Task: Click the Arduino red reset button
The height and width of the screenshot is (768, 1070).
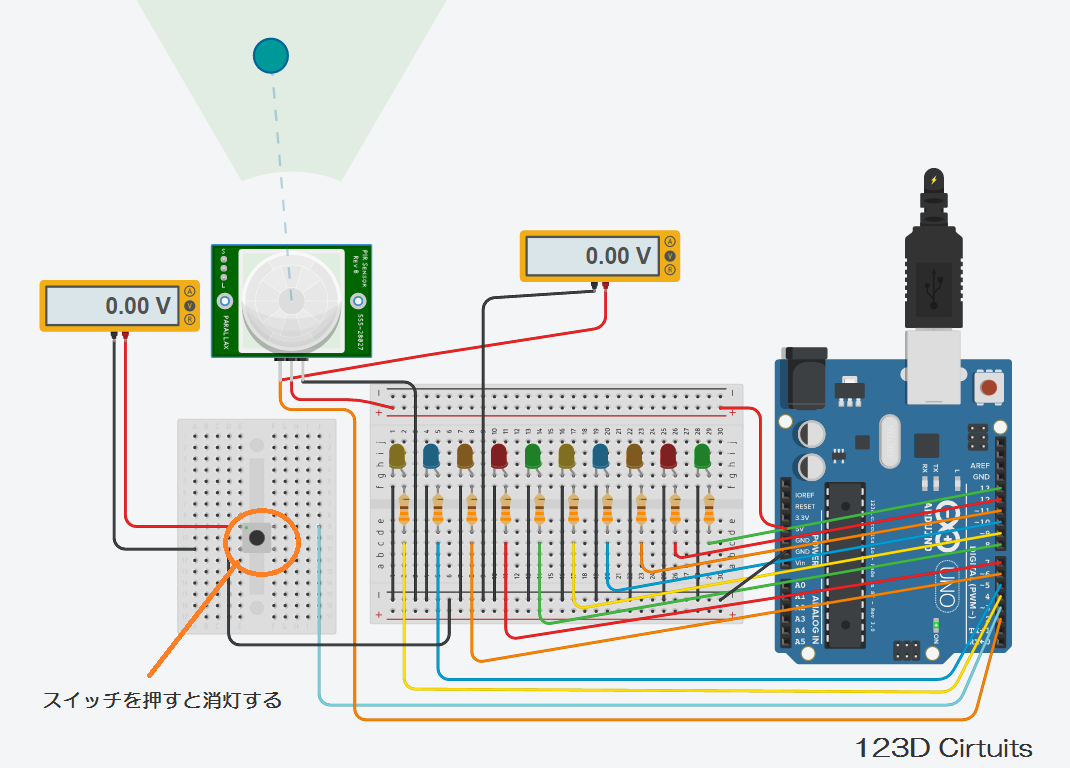Action: coord(988,388)
